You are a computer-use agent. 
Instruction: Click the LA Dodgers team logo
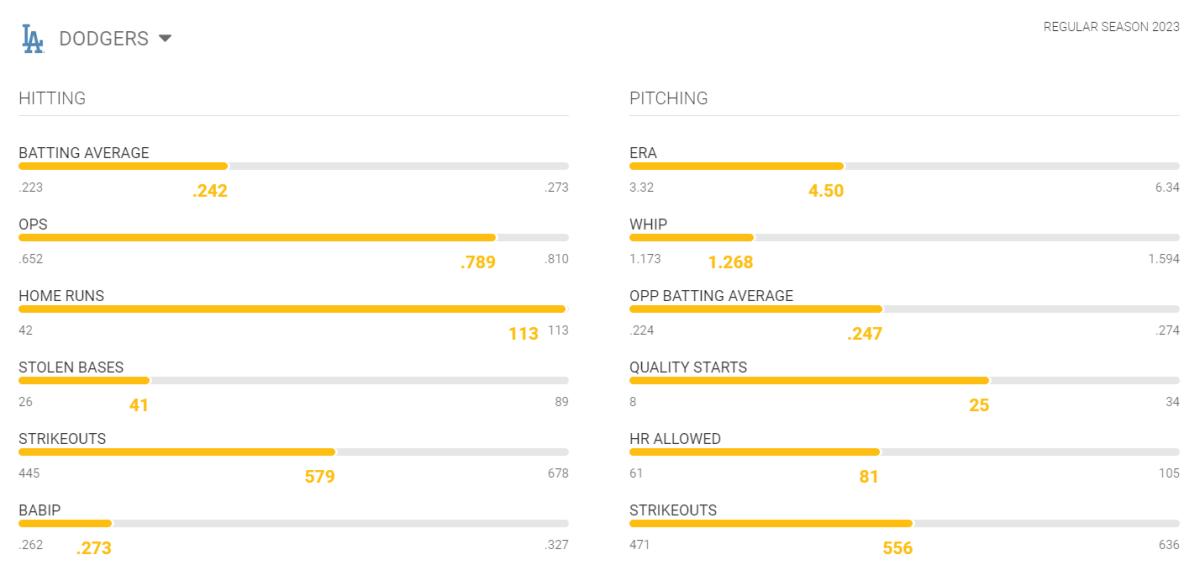32,39
